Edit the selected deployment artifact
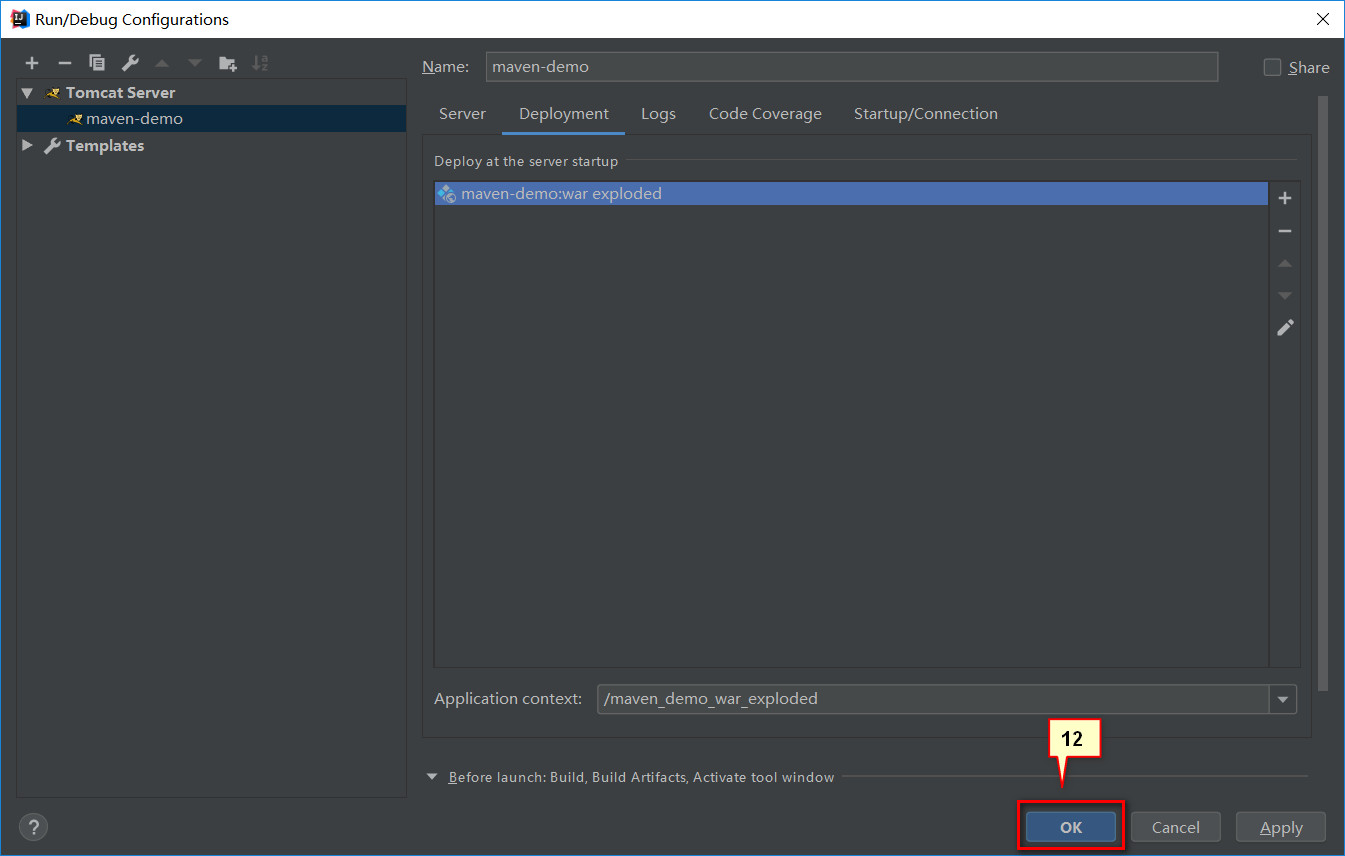 coord(1285,327)
